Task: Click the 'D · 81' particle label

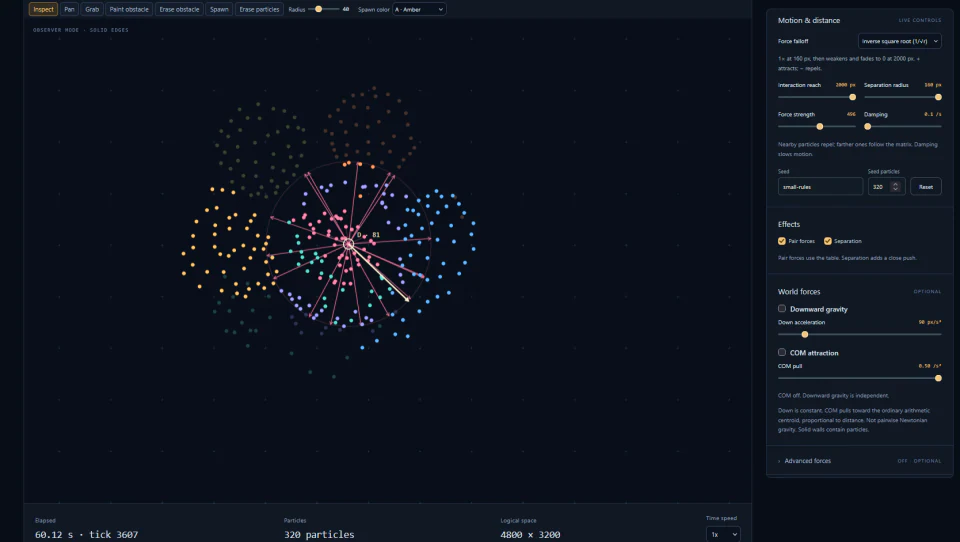Action: tap(368, 235)
